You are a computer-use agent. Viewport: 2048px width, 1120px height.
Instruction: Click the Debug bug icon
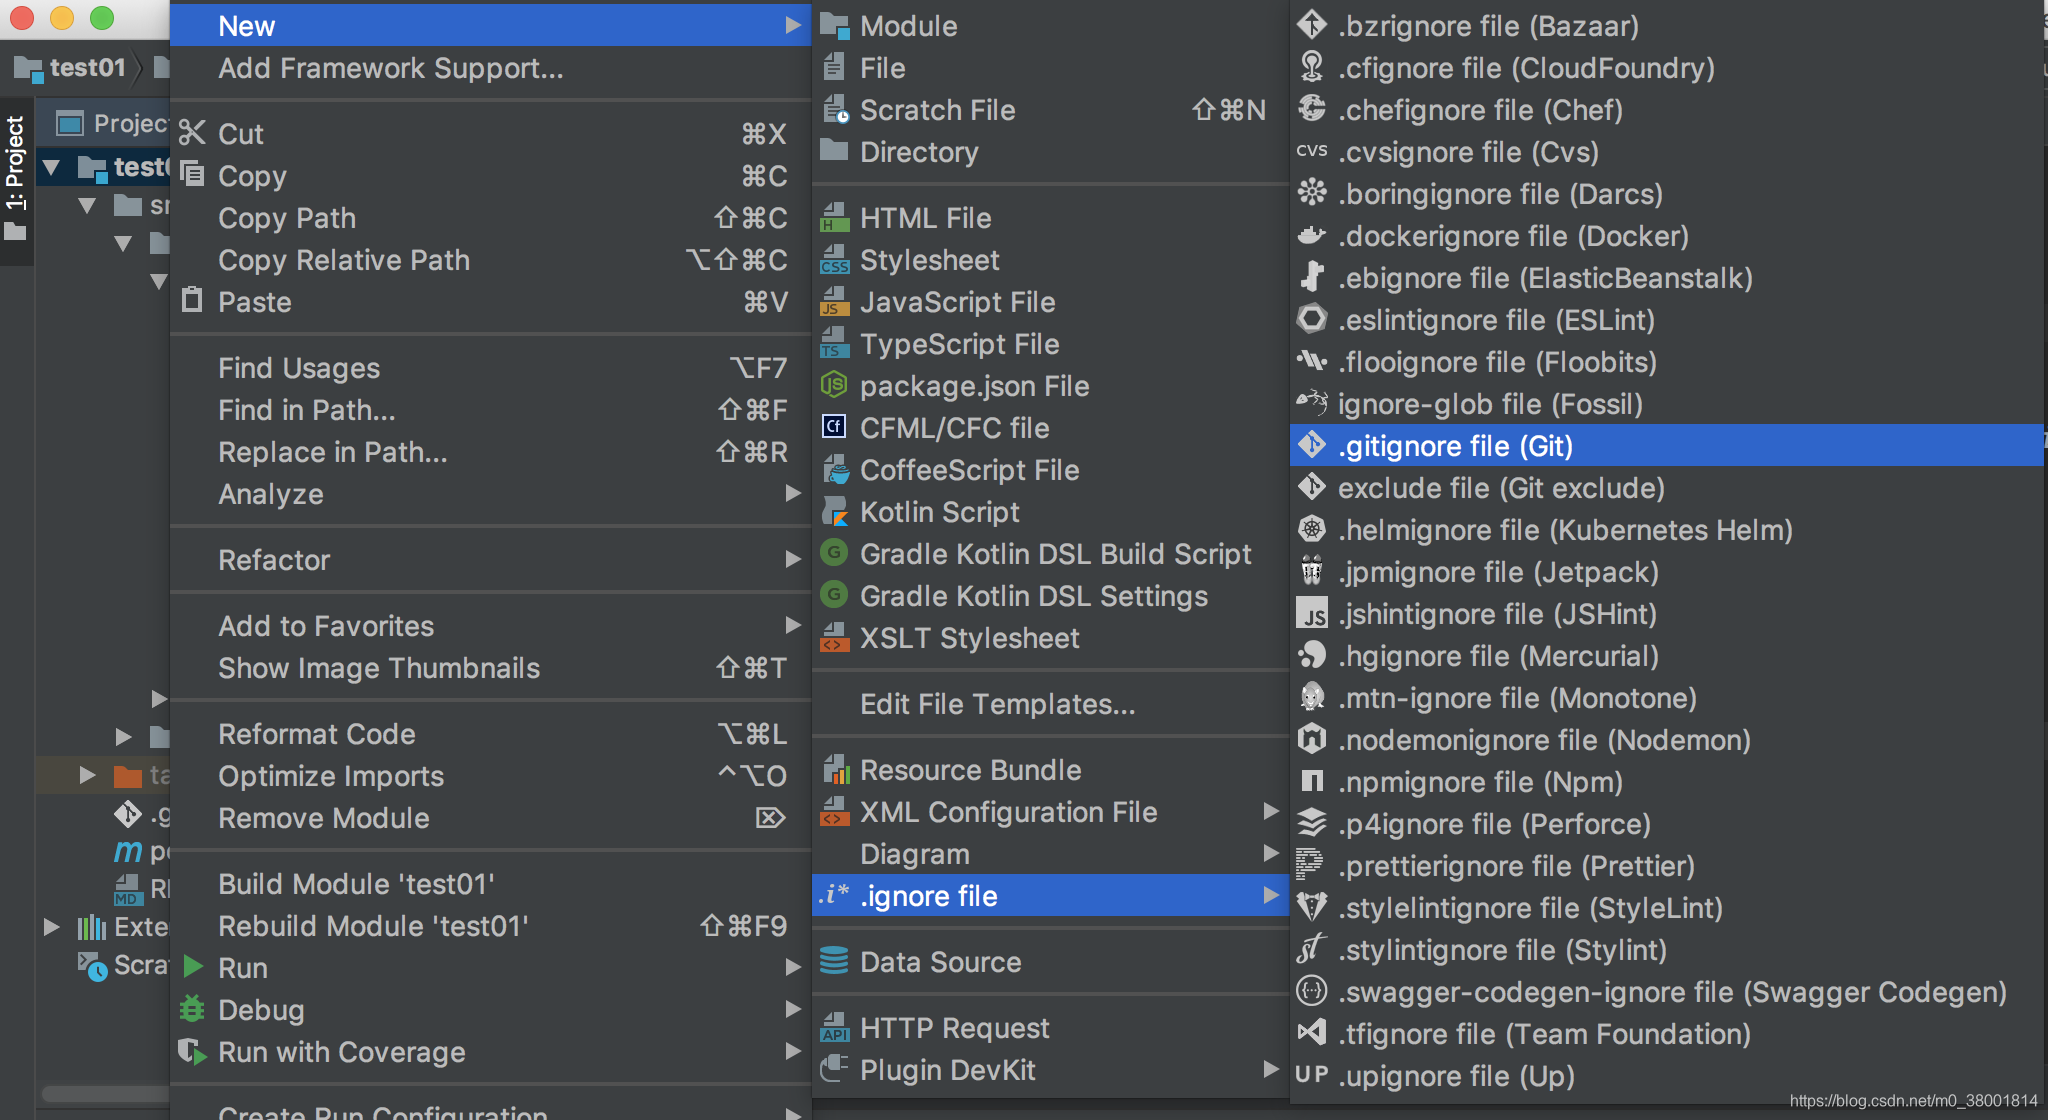[192, 1009]
